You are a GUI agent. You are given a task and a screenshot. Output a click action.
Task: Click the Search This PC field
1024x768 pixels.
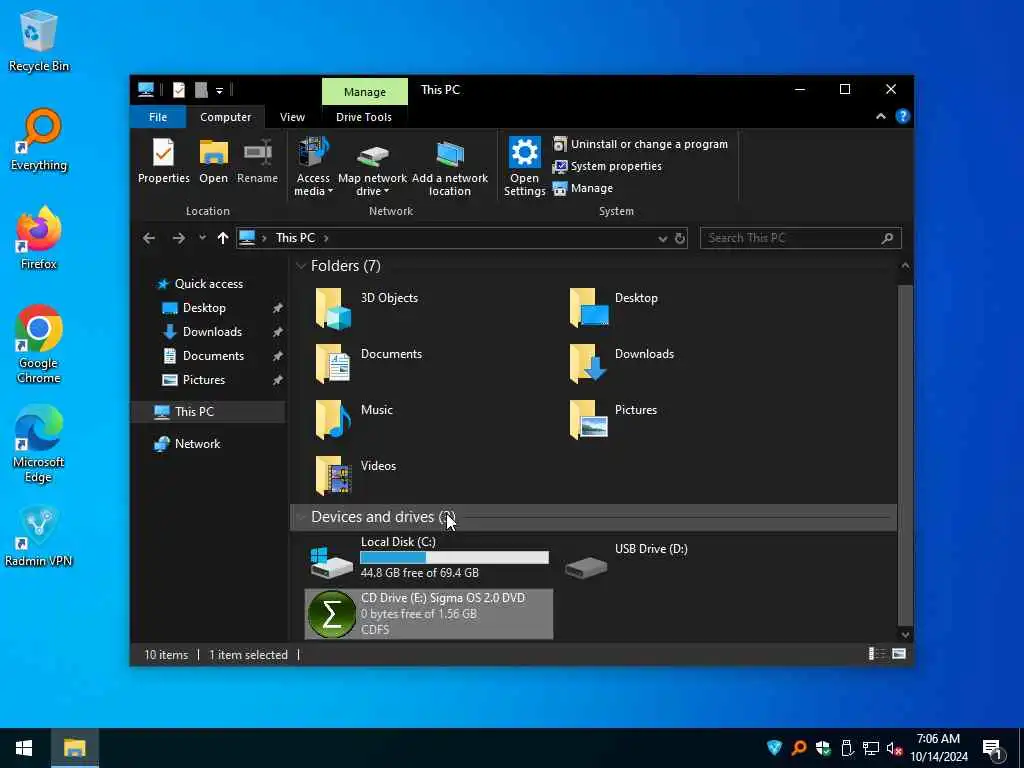pyautogui.click(x=801, y=238)
